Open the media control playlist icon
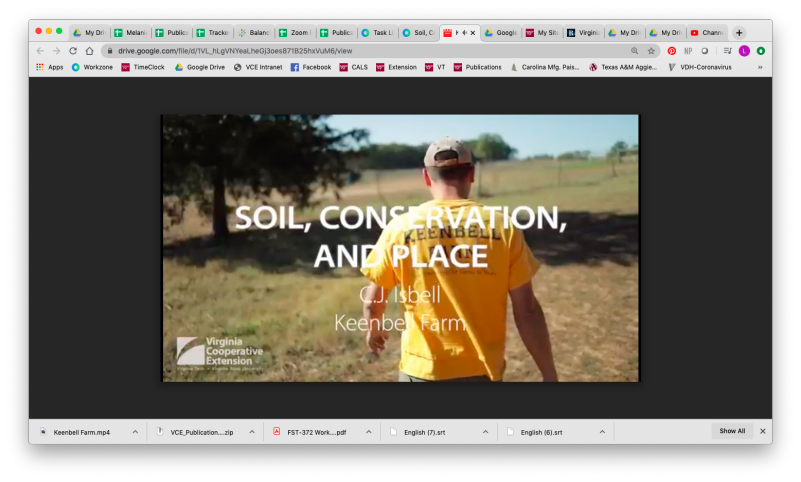The height and width of the screenshot is (482, 801). (x=728, y=51)
